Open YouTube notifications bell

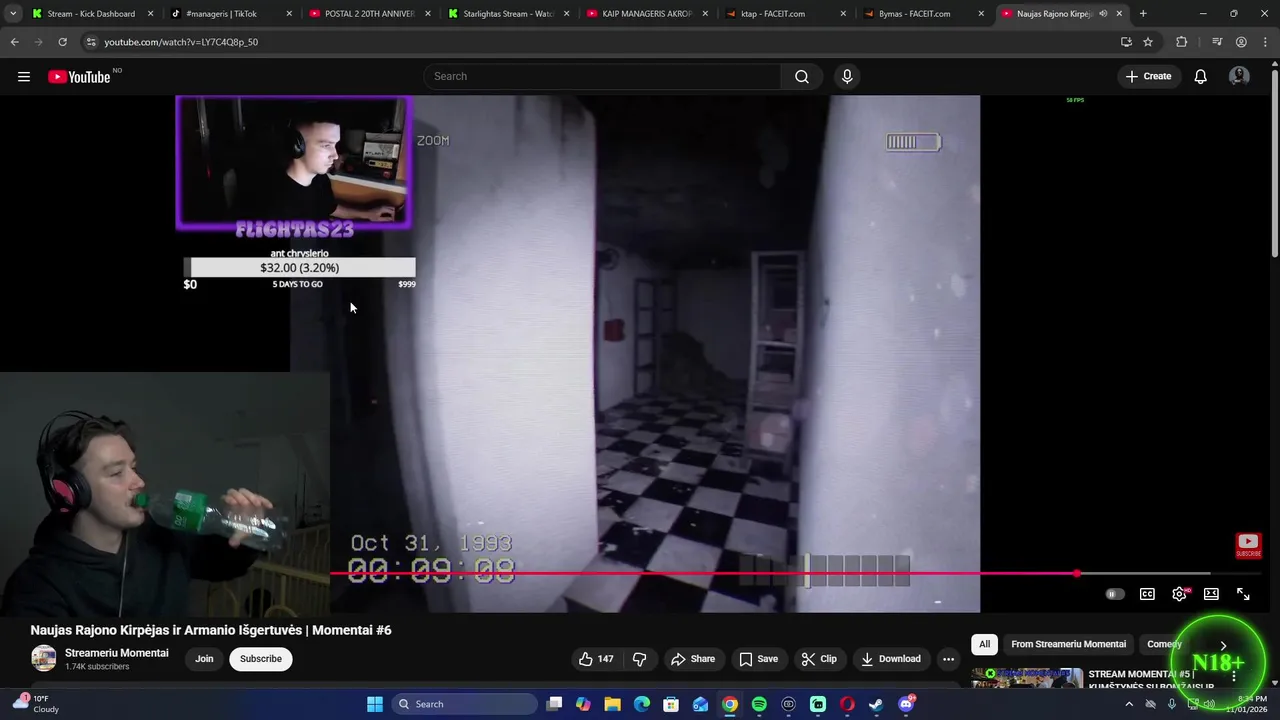1201,77
